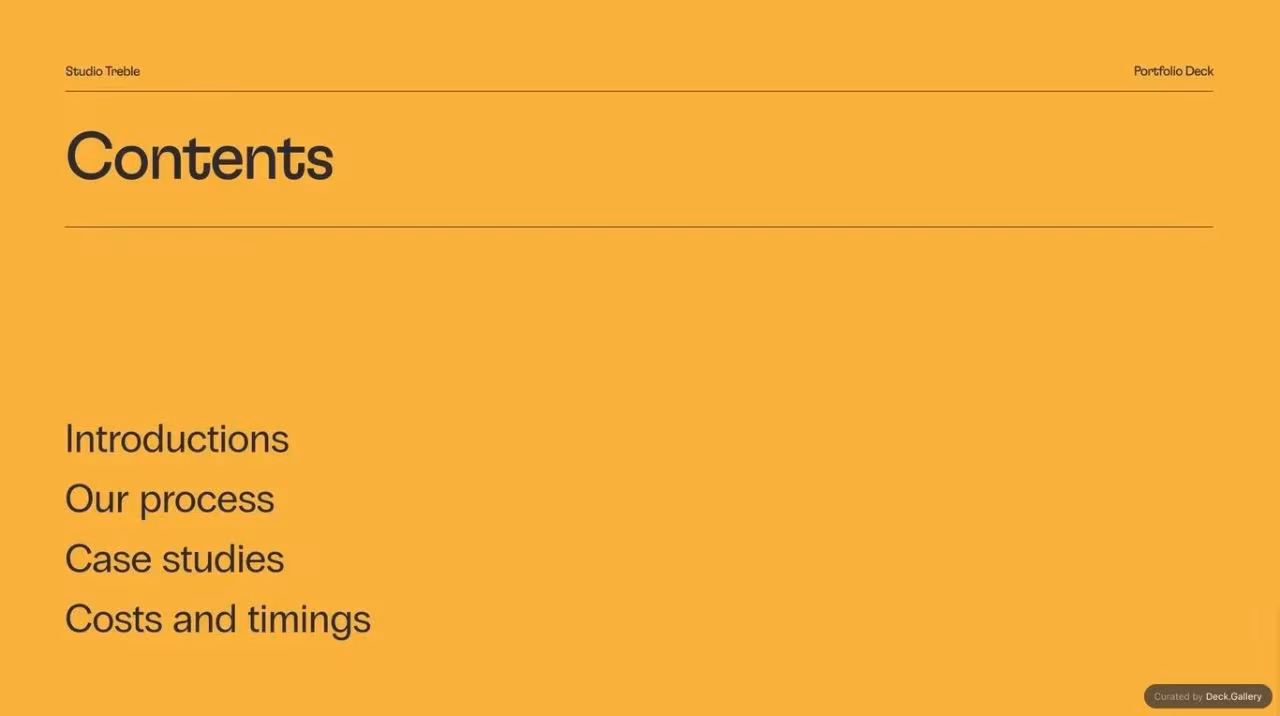Click the divider line under the Contents title
This screenshot has width=1280, height=716.
point(639,227)
